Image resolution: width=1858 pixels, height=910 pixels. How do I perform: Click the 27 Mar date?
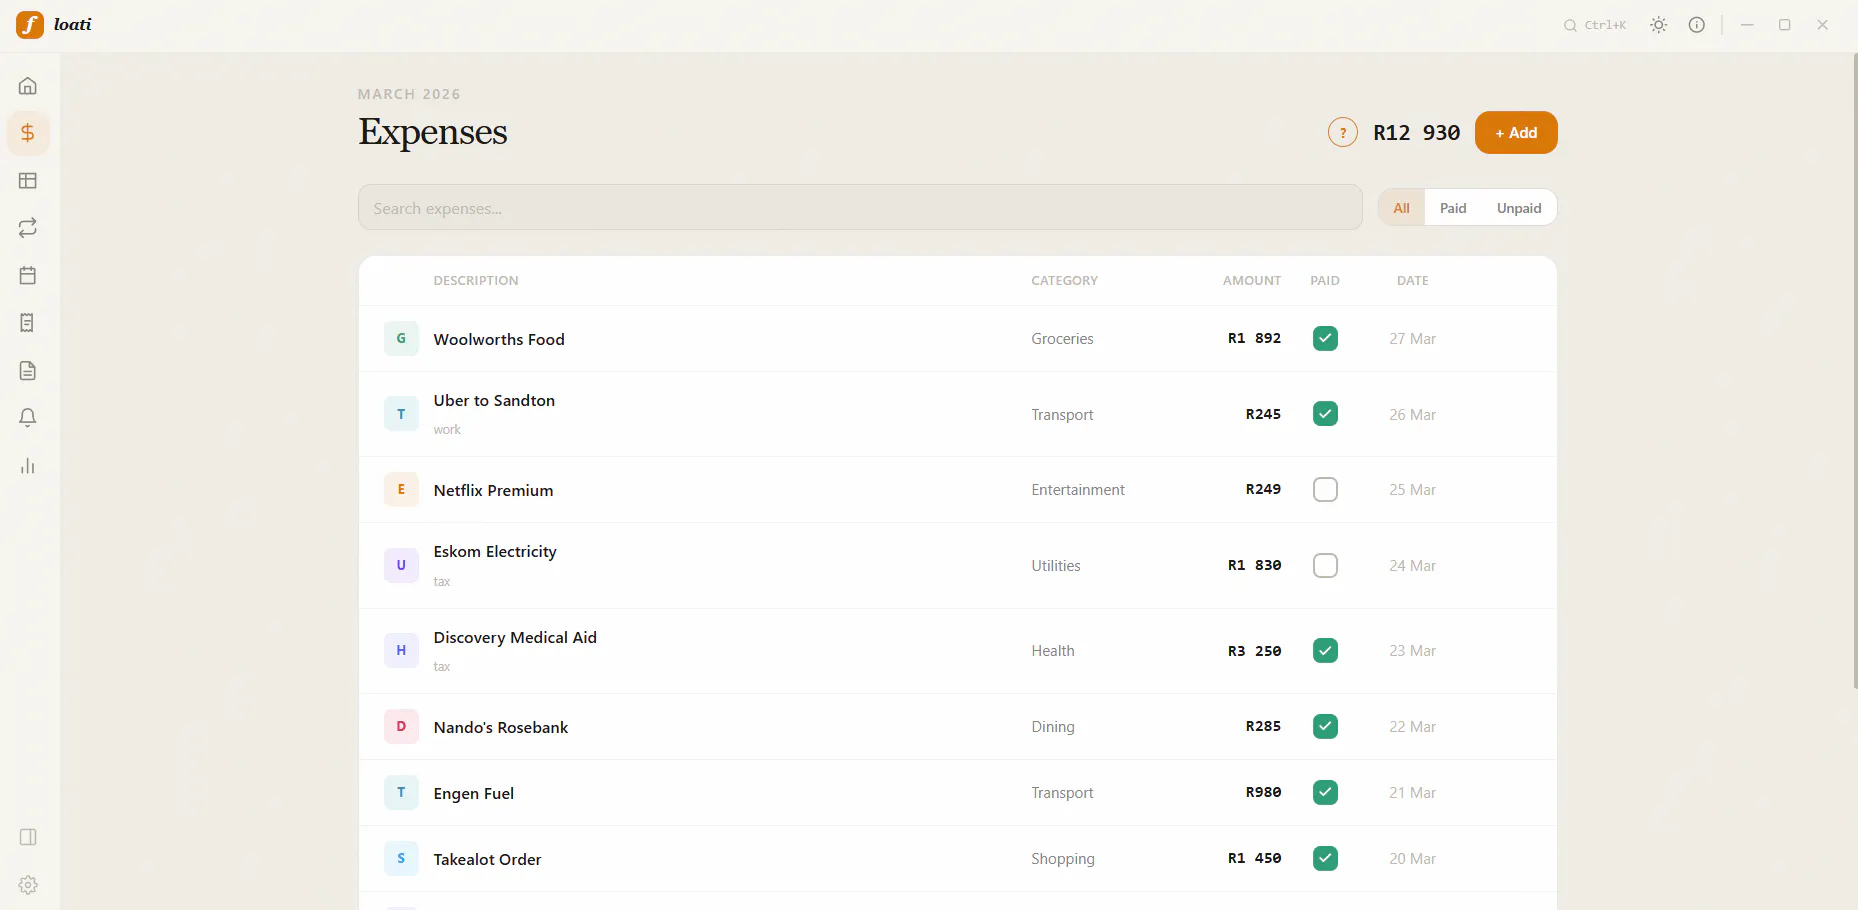click(1412, 339)
